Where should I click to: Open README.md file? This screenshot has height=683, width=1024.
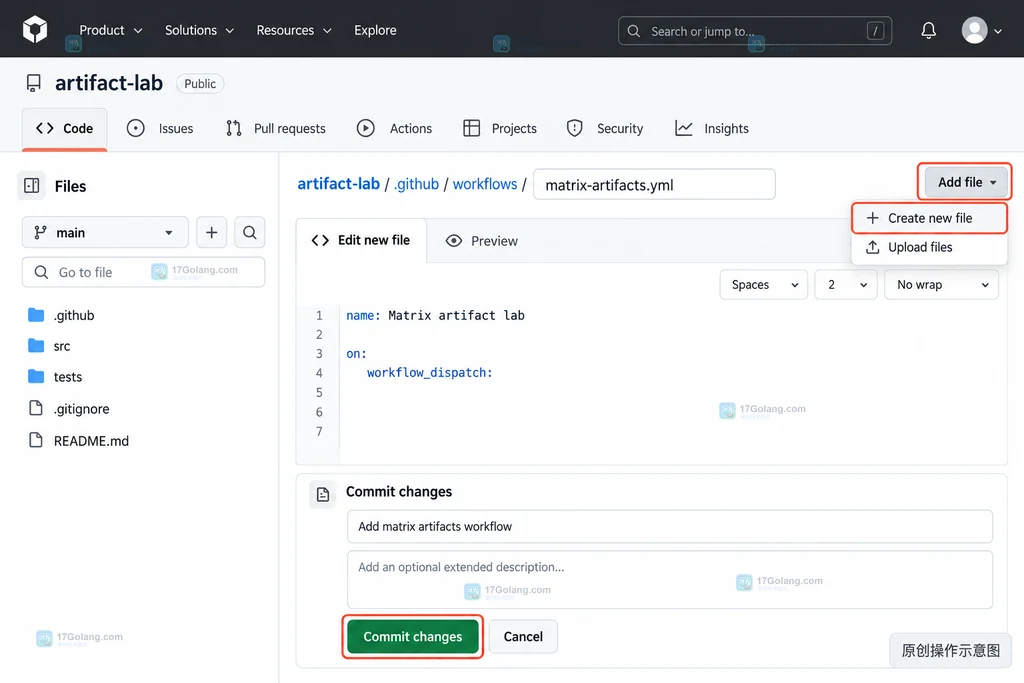(78, 441)
